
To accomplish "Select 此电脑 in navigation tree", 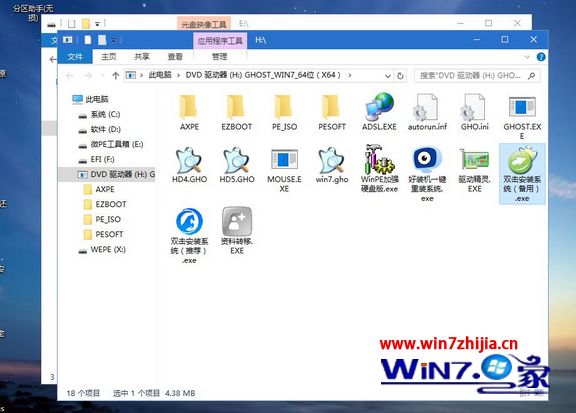I will point(90,99).
